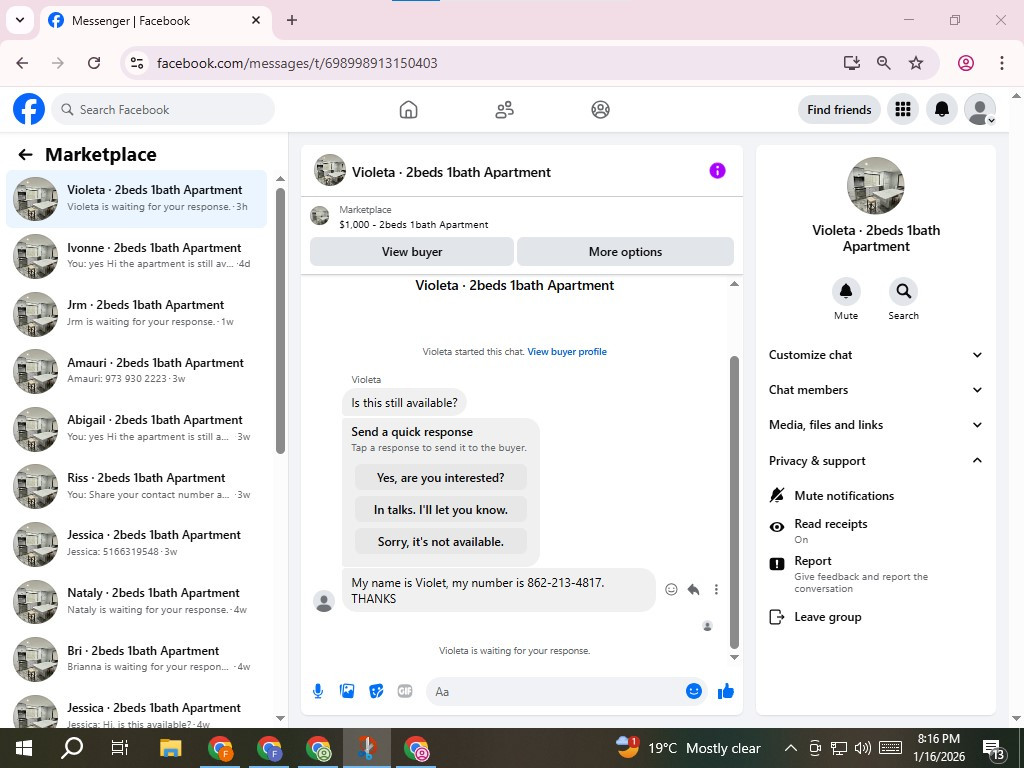Reply to Violet's message with arrow icon
Image resolution: width=1024 pixels, height=768 pixels.
click(x=694, y=589)
